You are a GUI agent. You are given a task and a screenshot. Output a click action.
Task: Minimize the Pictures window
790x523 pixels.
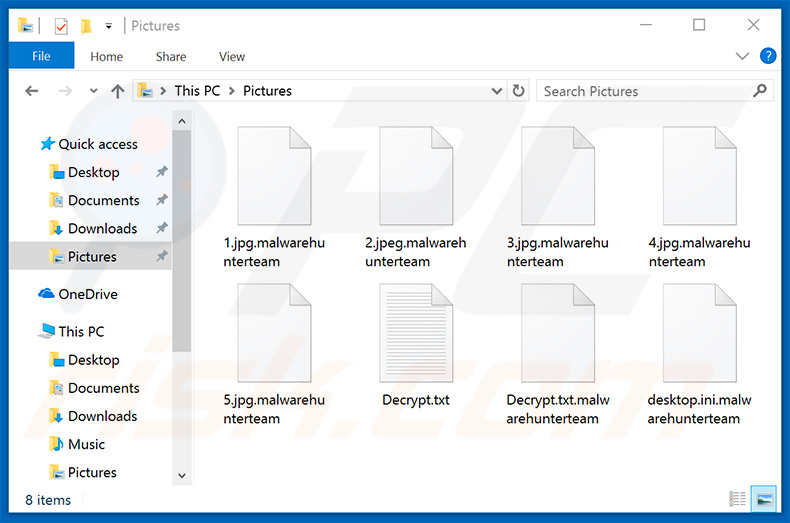pyautogui.click(x=646, y=25)
